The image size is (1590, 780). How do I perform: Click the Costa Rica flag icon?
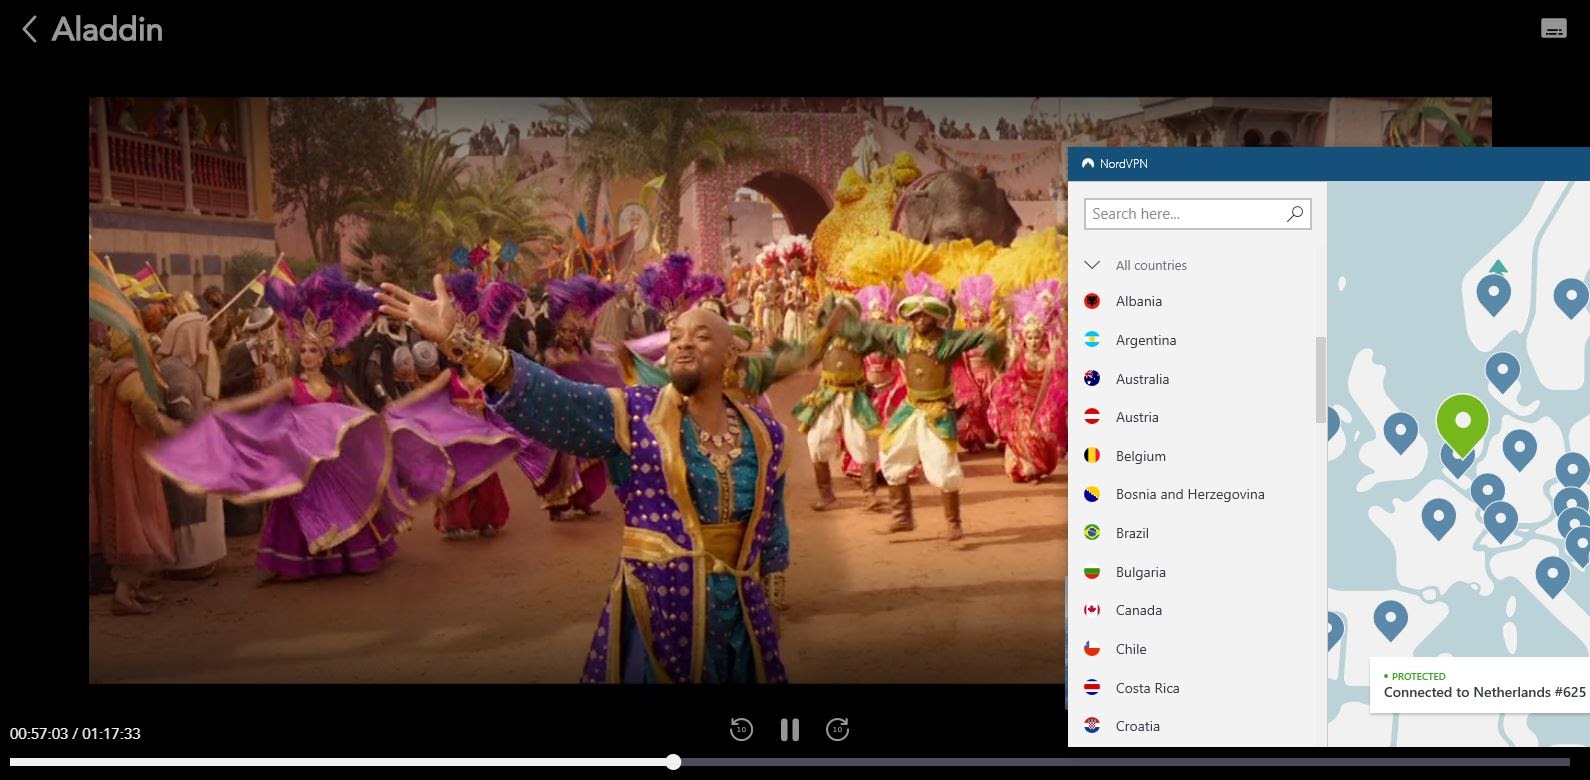[1093, 688]
